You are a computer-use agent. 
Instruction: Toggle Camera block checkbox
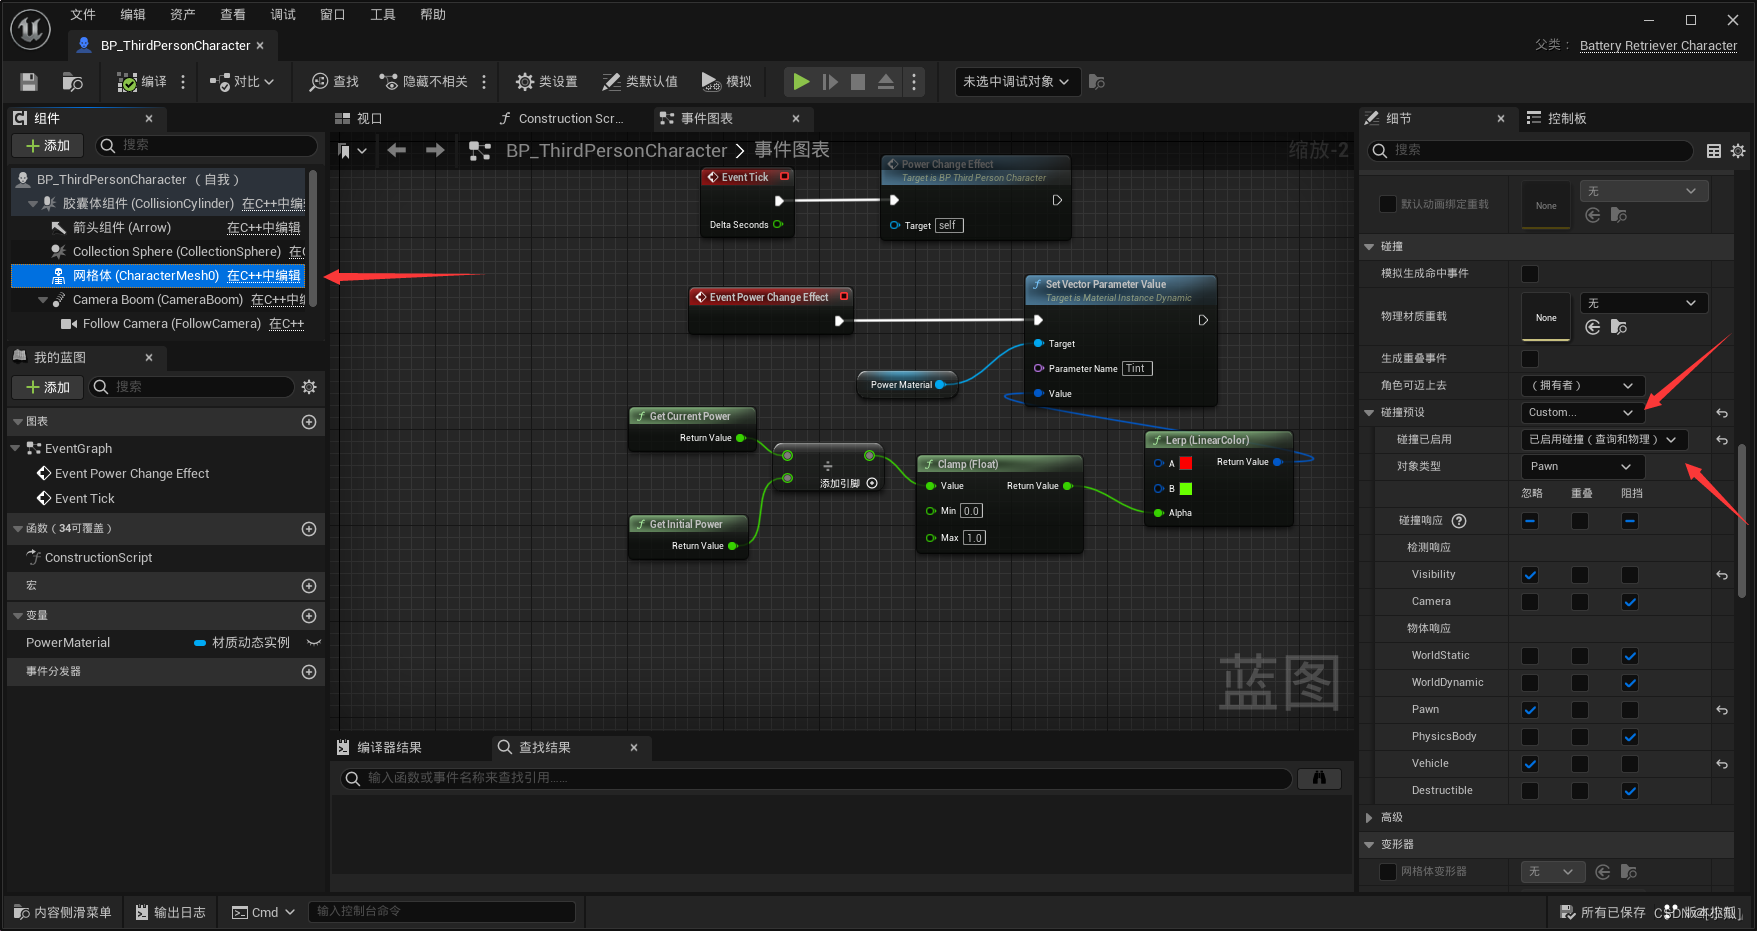[x=1630, y=602]
